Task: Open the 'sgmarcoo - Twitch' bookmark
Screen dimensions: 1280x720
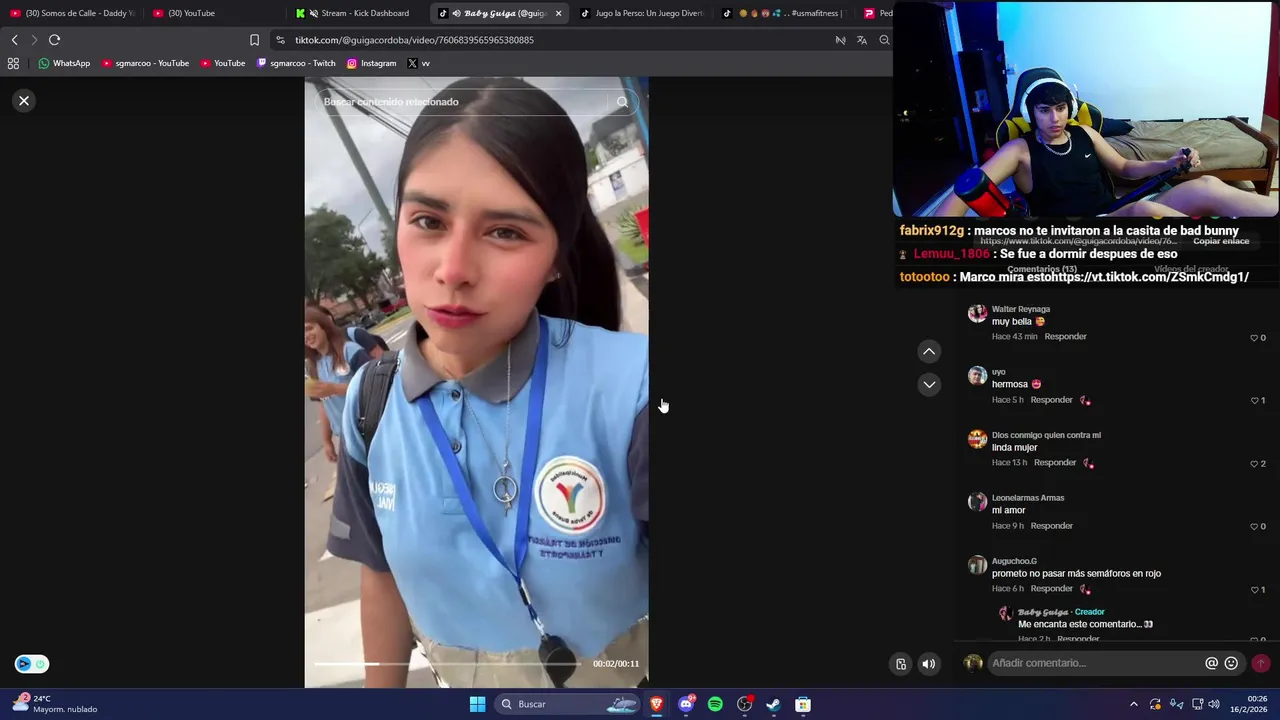Action: click(297, 63)
